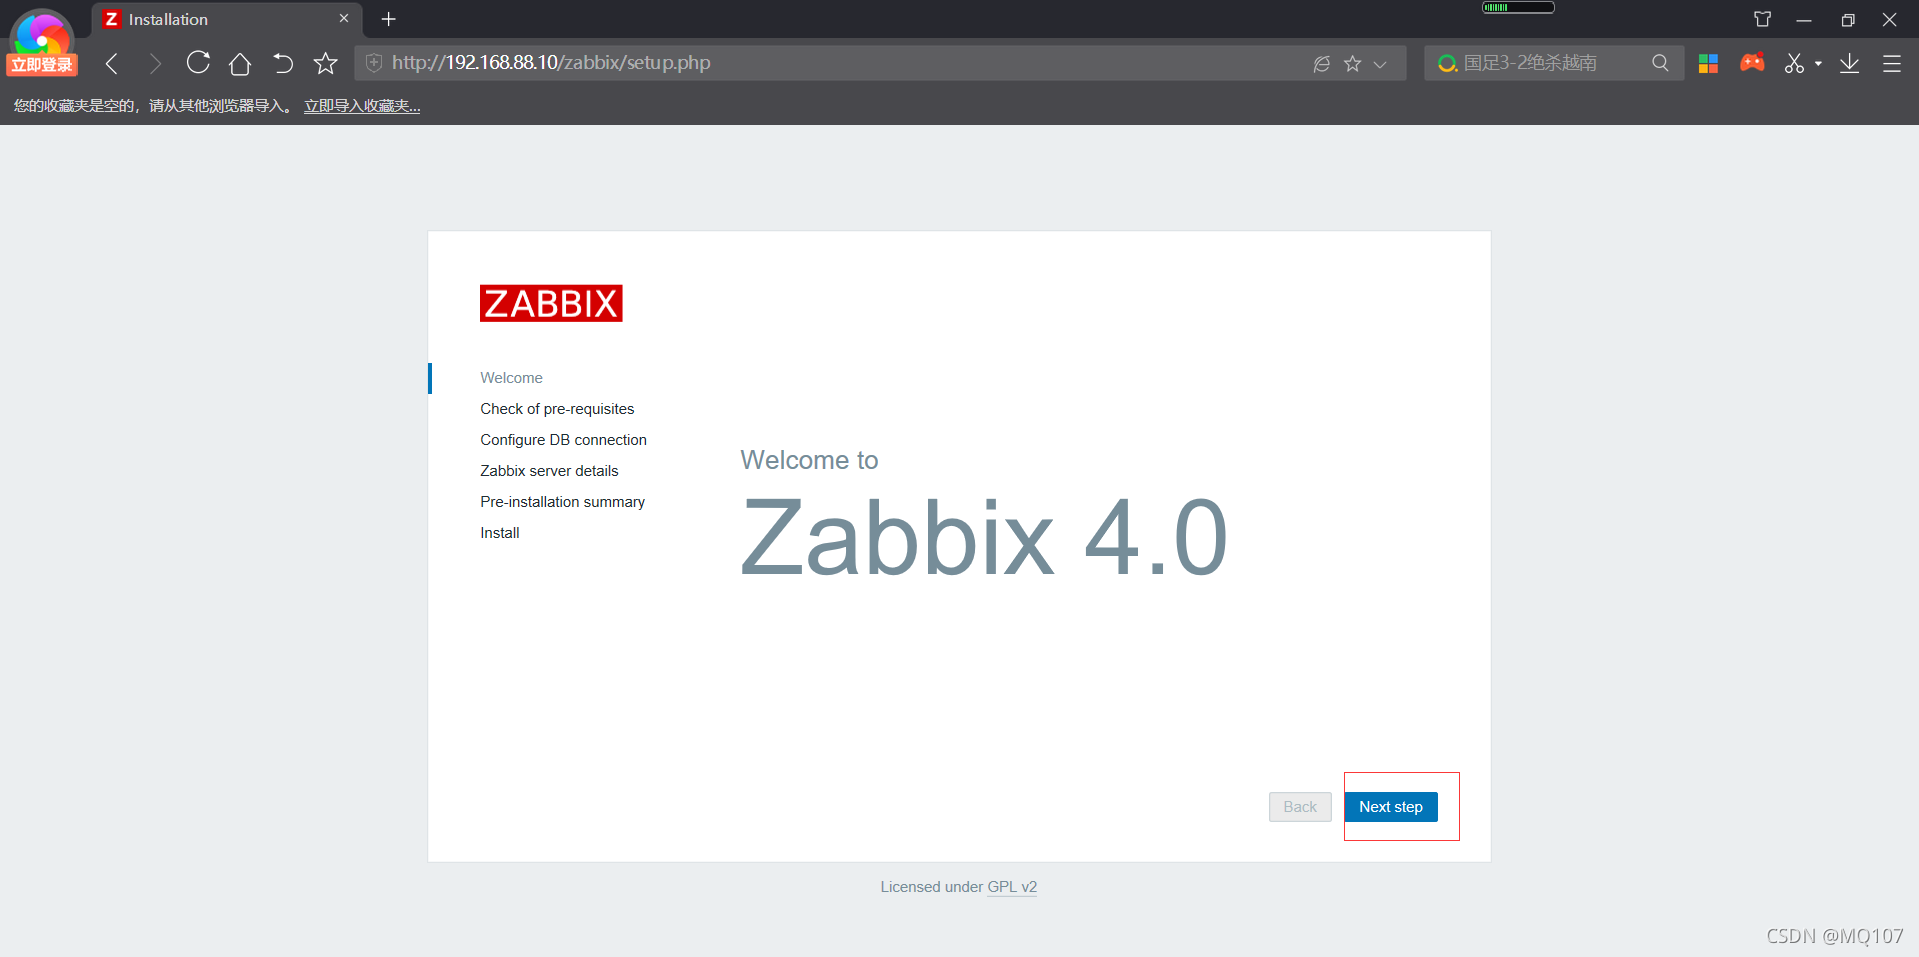The height and width of the screenshot is (957, 1919).
Task: Open the colorful apps grid icon
Action: 1708,63
